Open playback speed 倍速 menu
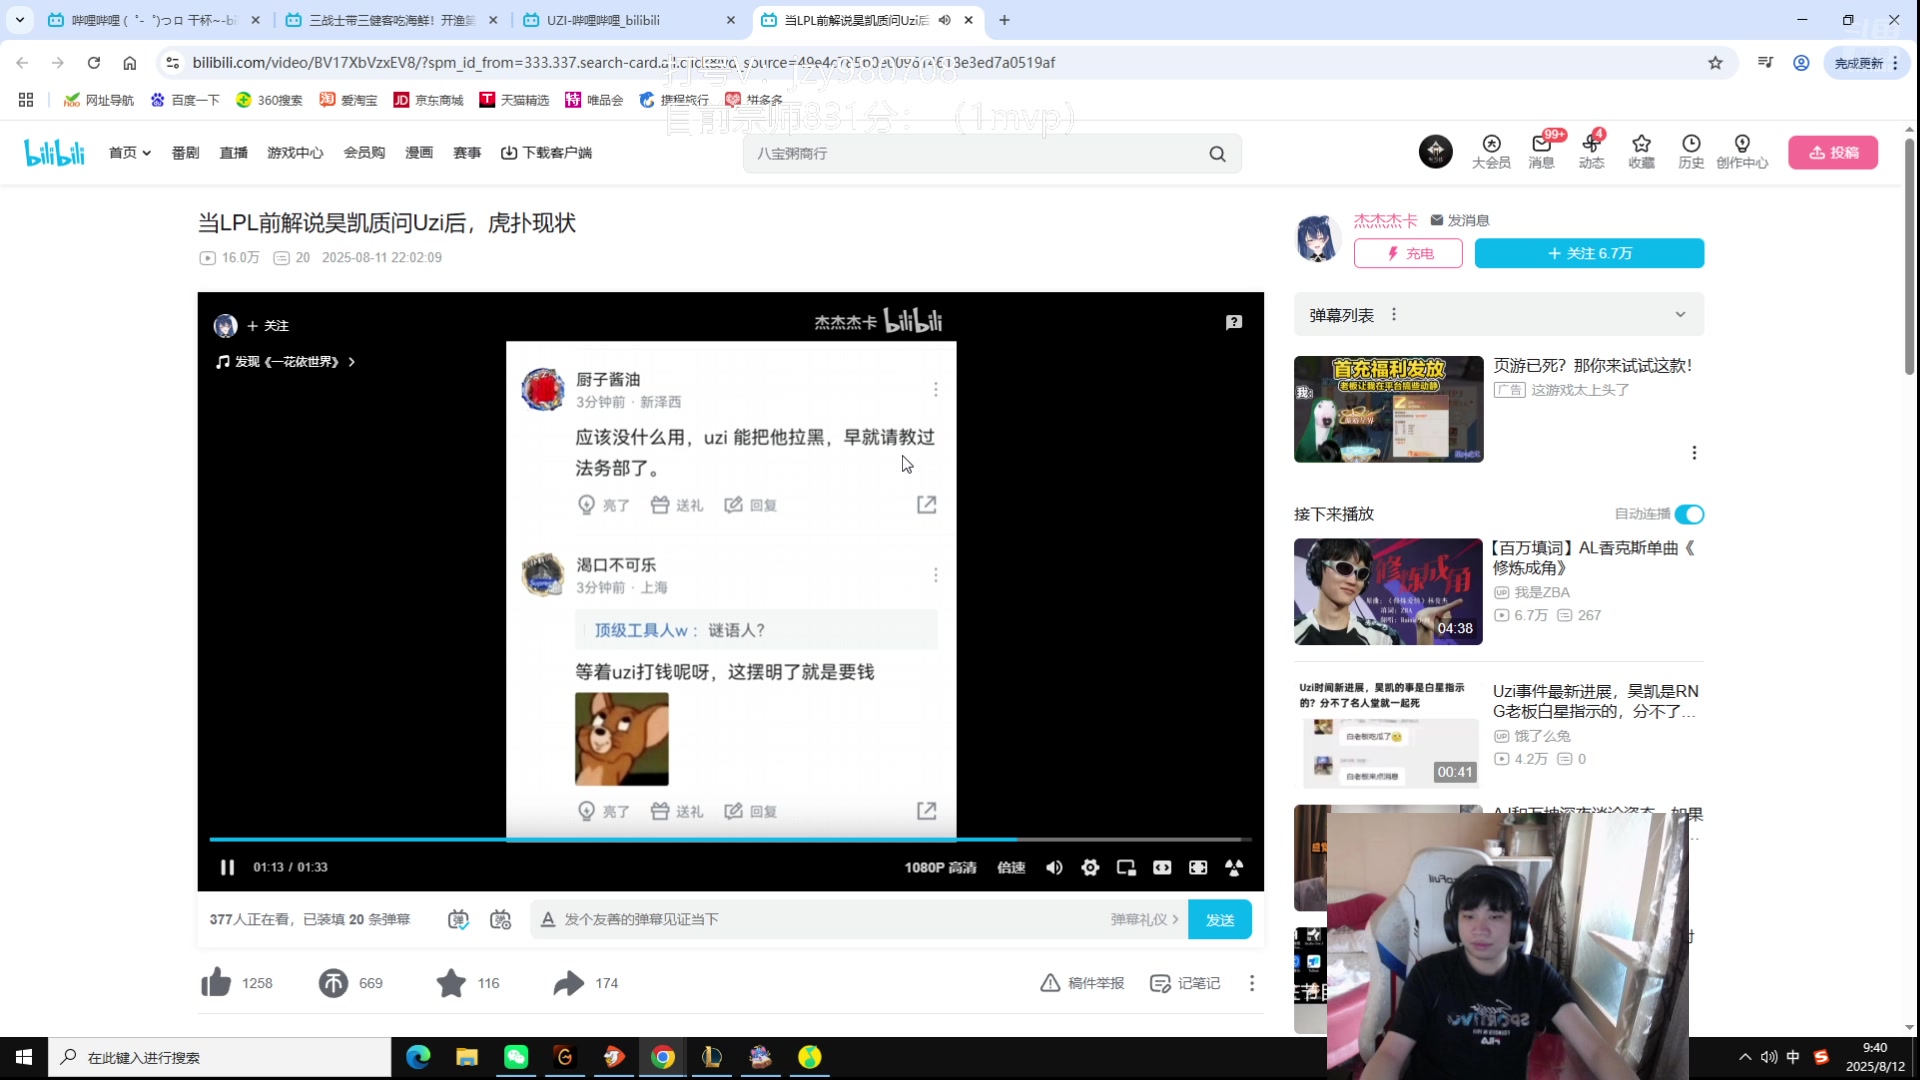Screen dimensions: 1920x1080 pos(1011,867)
